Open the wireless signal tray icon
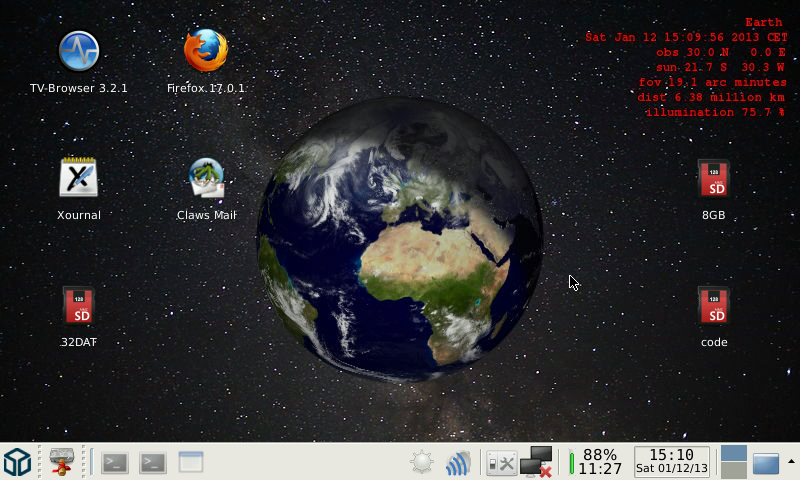The image size is (800, 480). coord(458,462)
